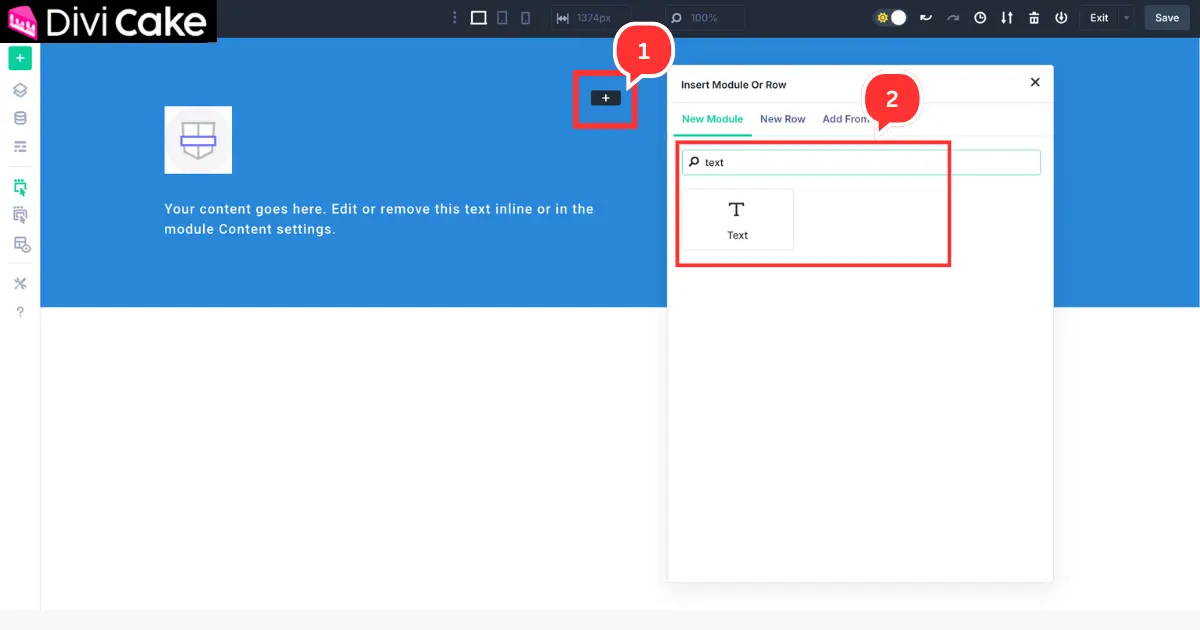Open the help question mark icon
This screenshot has width=1200, height=630.
(x=20, y=312)
